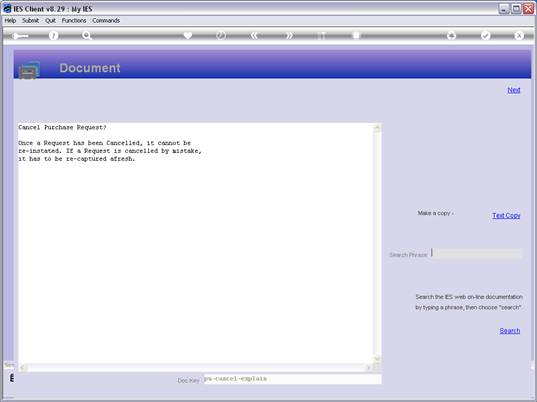
Task: Open the Commands menu
Action: point(106,21)
